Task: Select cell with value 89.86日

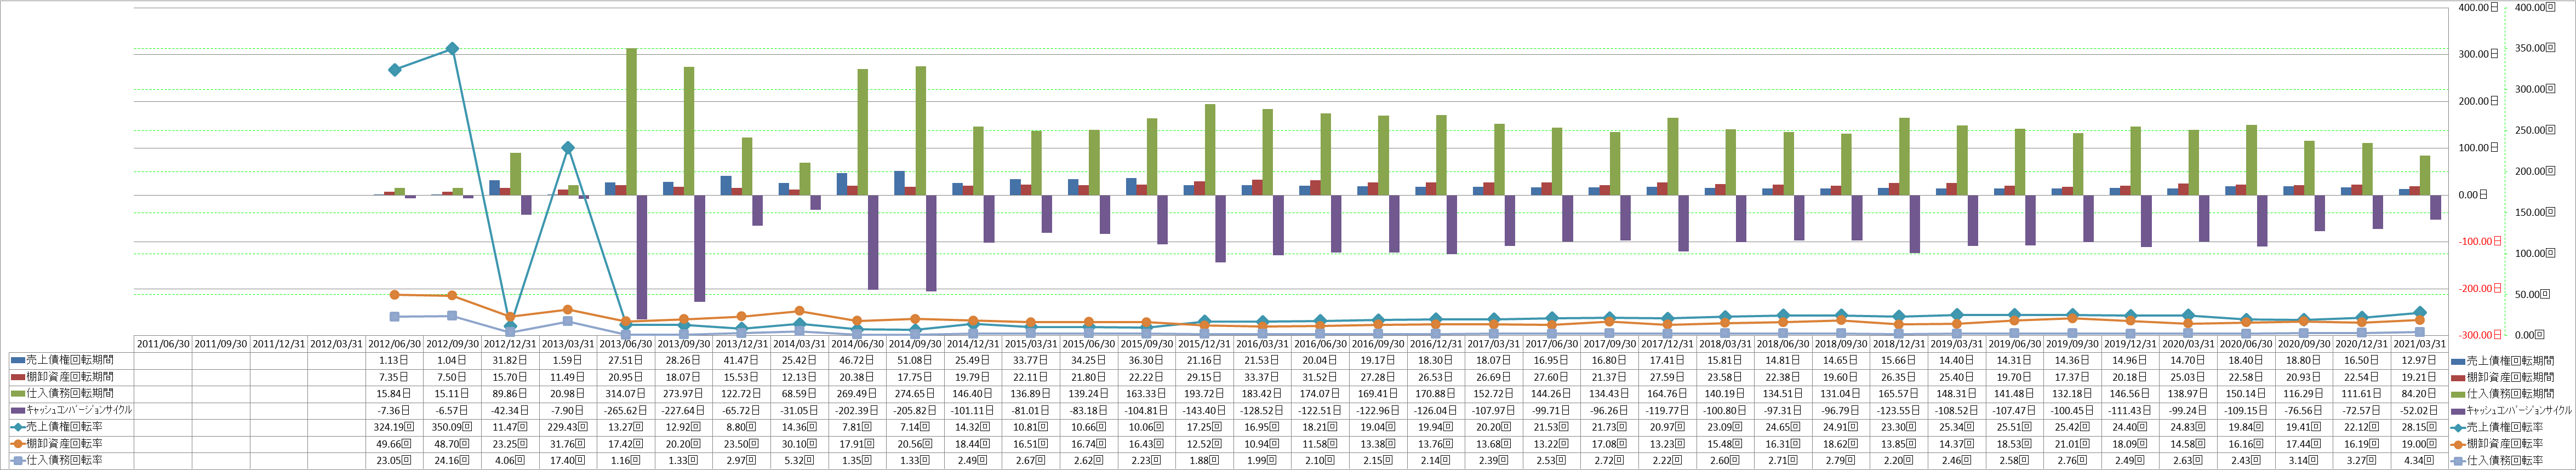Action: tap(510, 394)
